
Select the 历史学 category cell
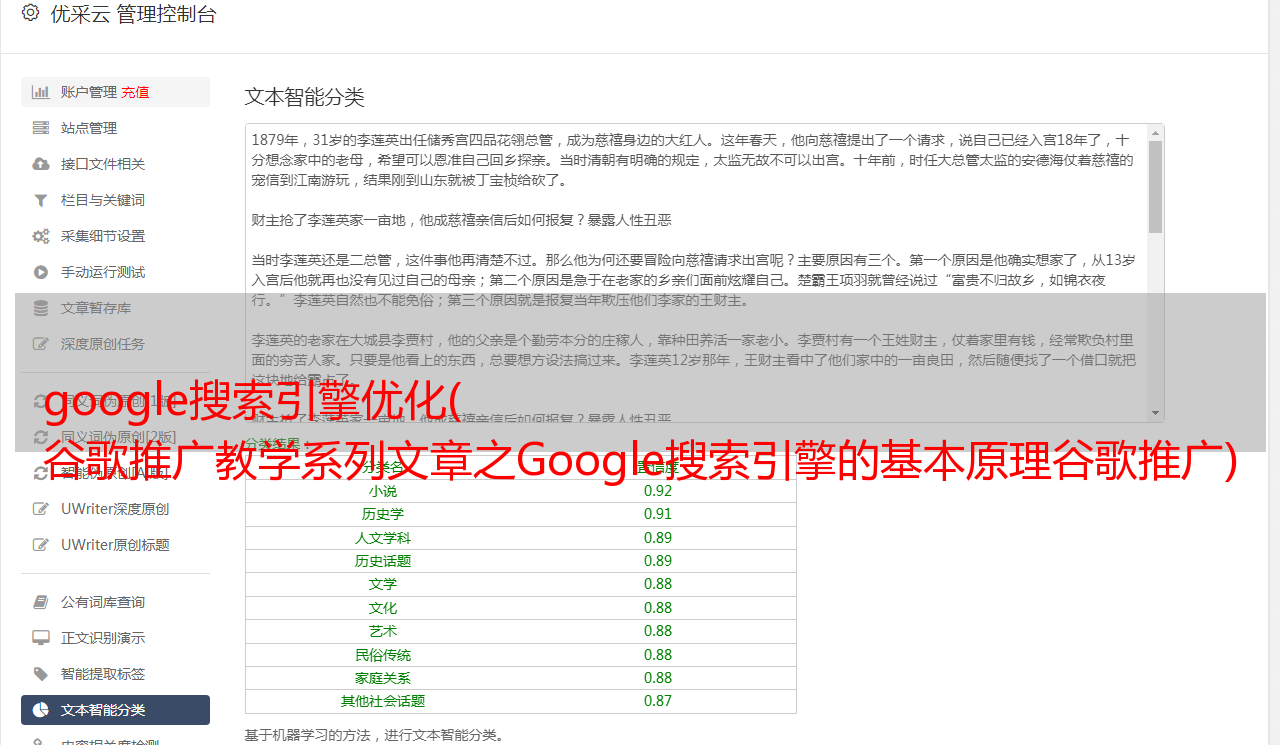point(383,514)
